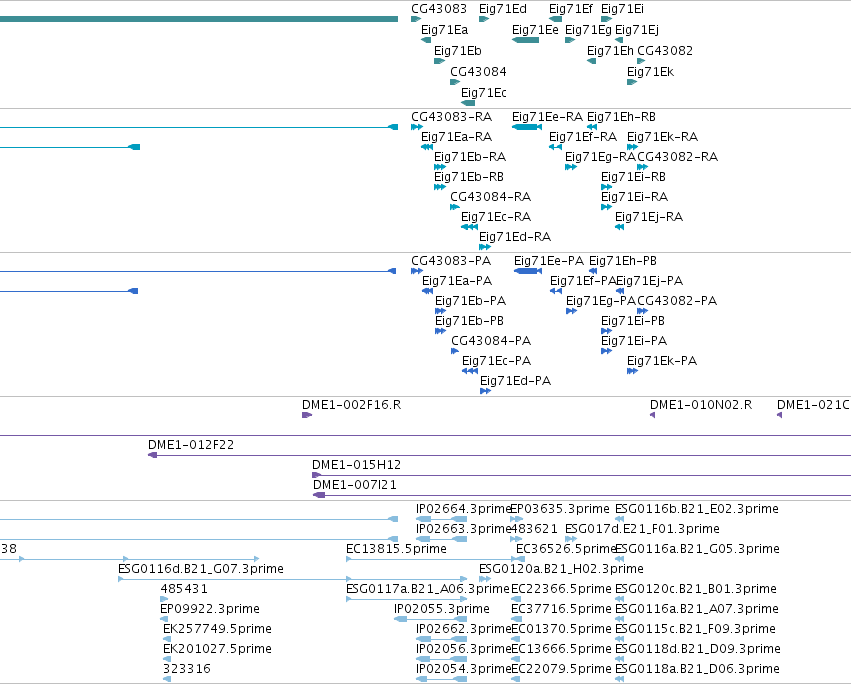Select transcript Eig71Ej-RA
Image resolution: width=851 pixels, height=684 pixels.
pyautogui.click(x=649, y=218)
